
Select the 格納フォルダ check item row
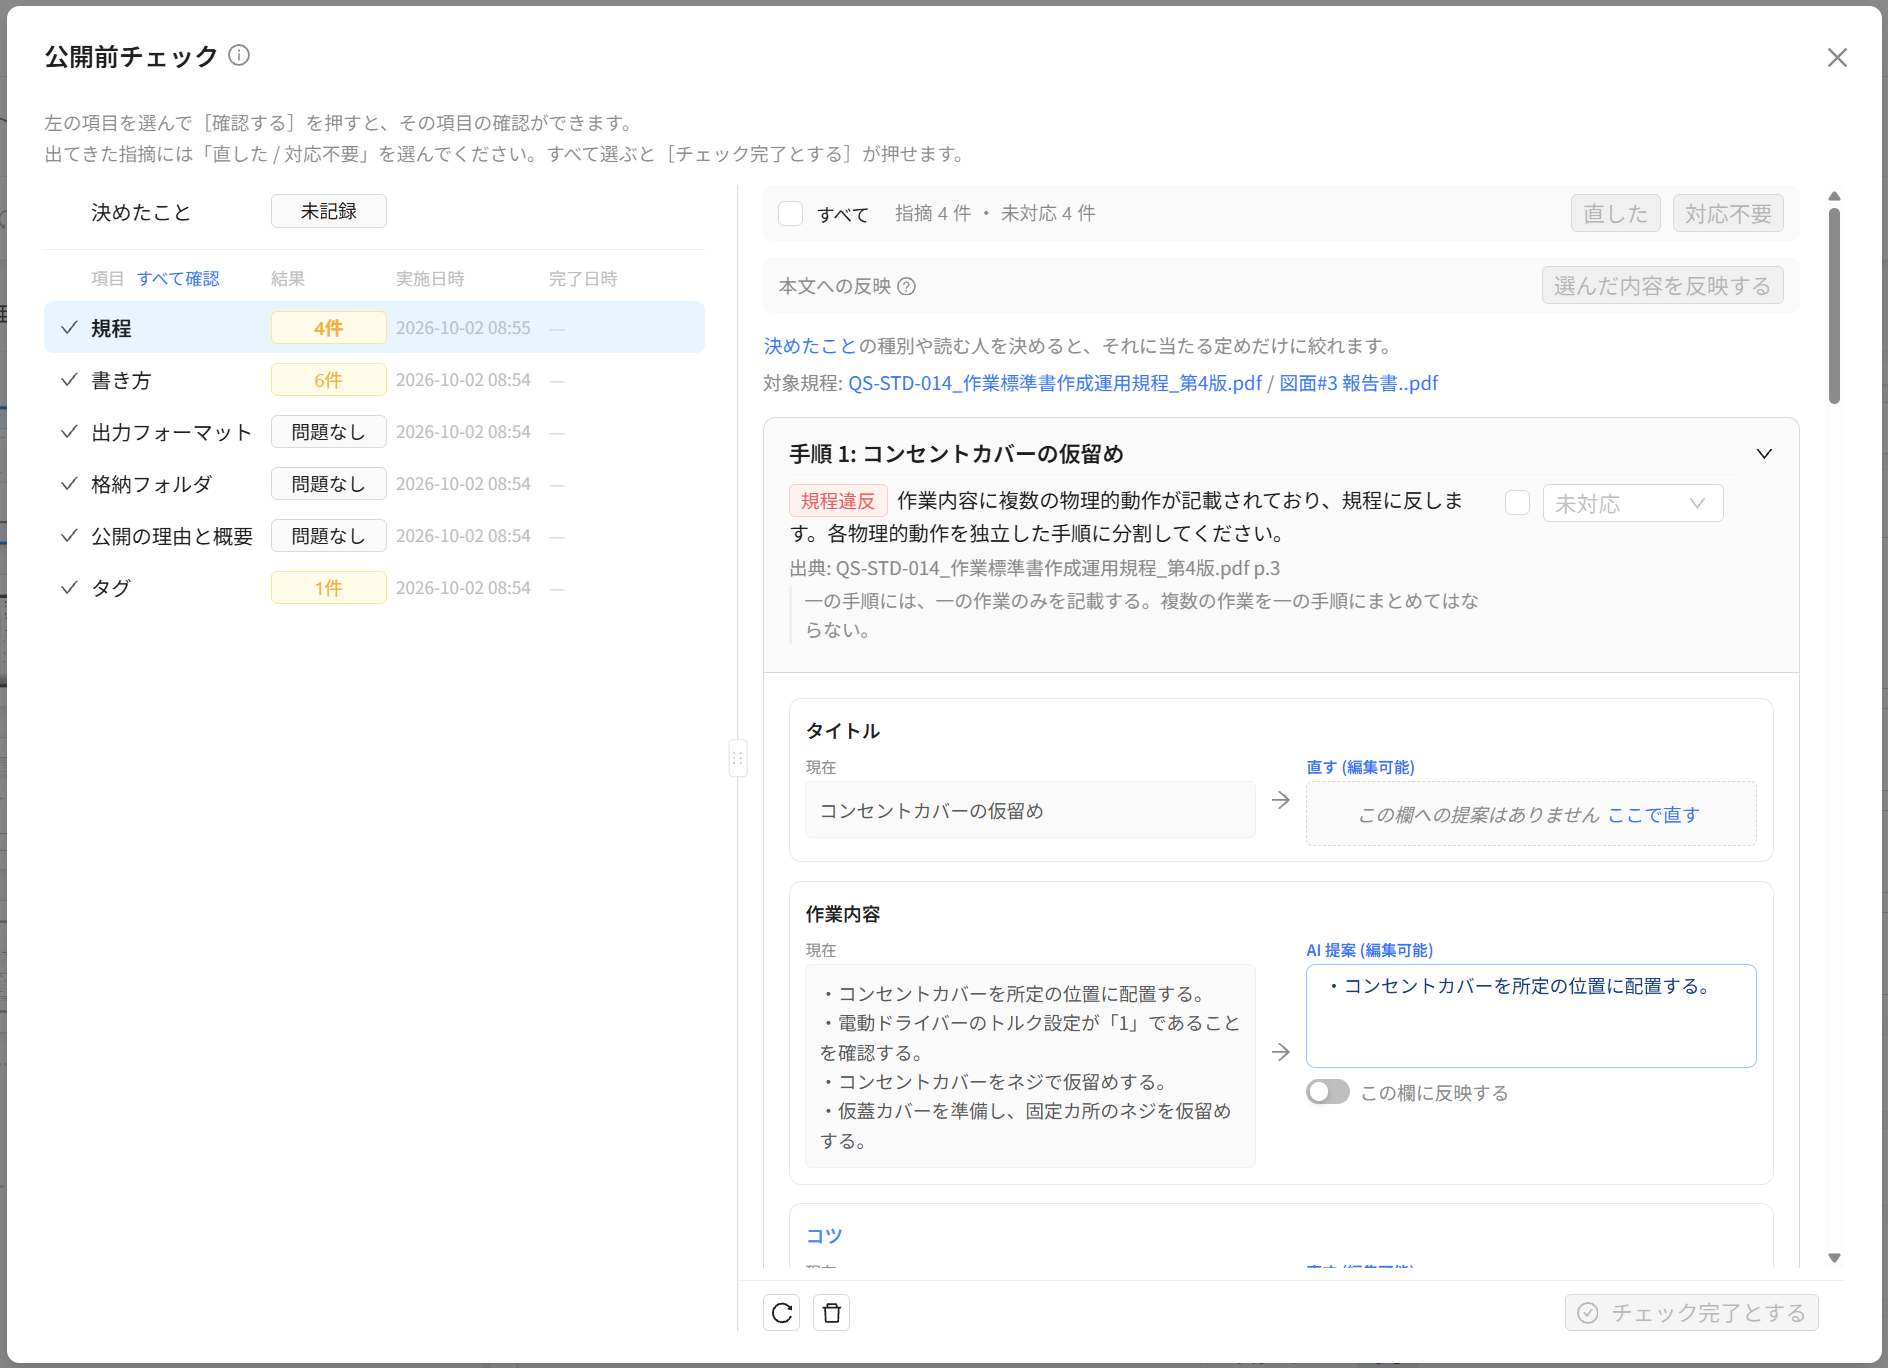[374, 484]
